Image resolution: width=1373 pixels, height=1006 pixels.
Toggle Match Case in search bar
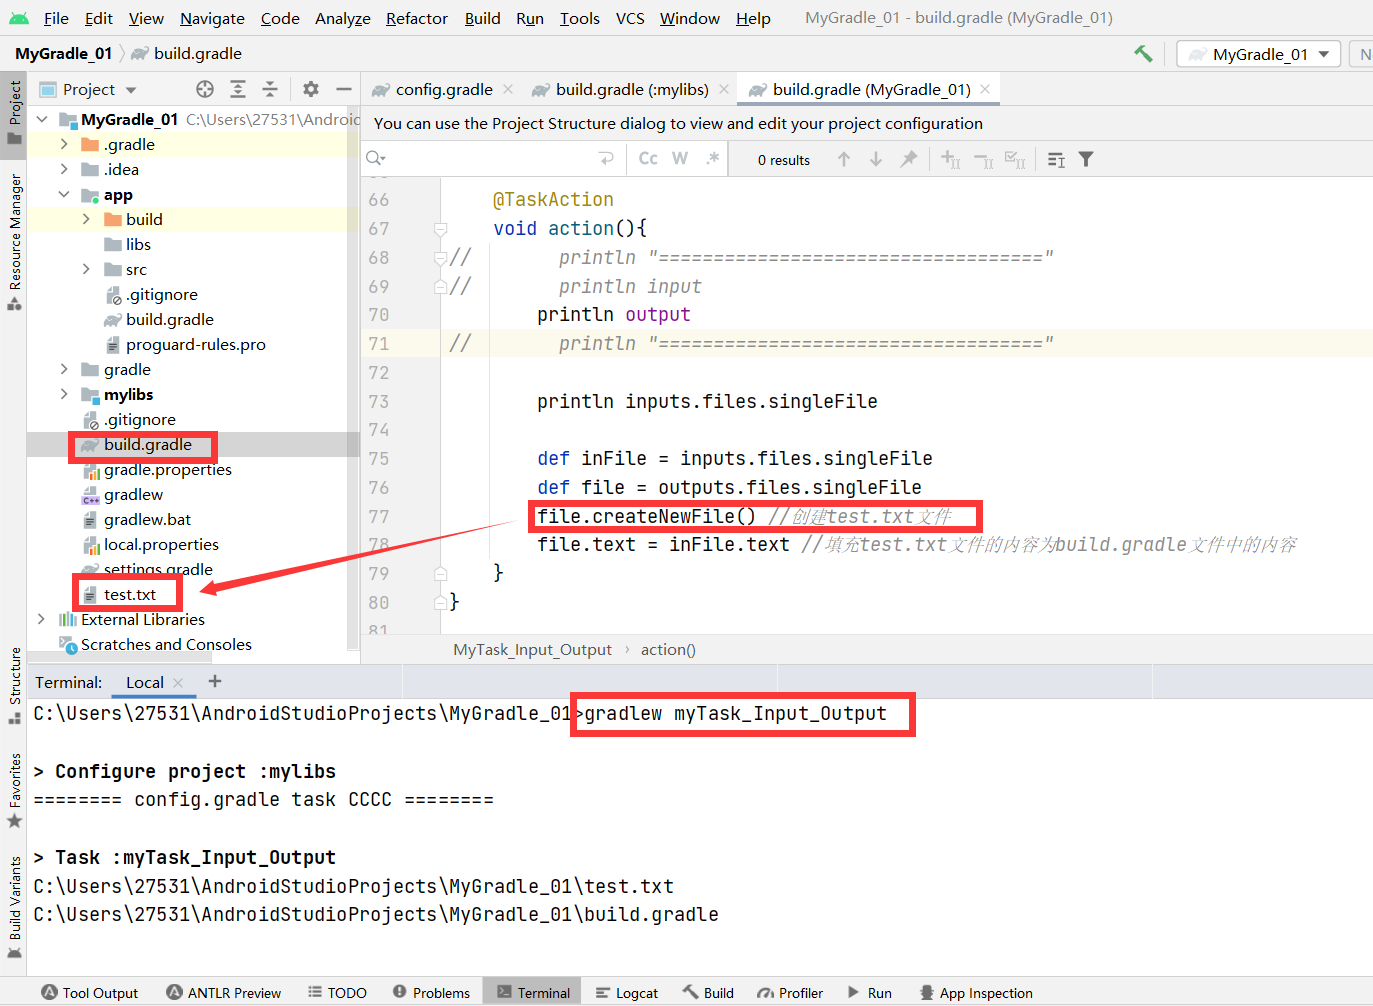tap(646, 158)
